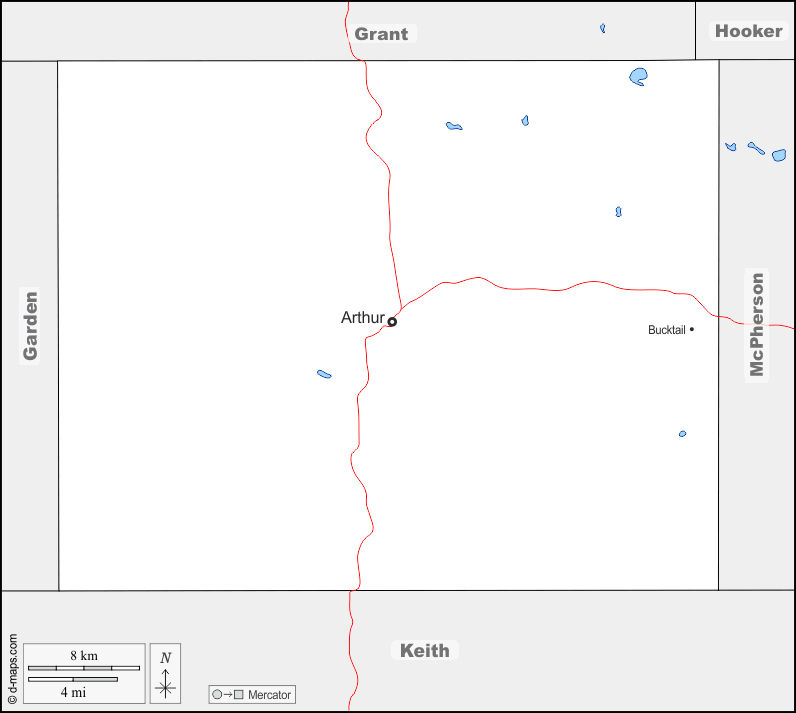Open the d-maps.com copyright link
This screenshot has height=713, width=796.
click(12, 670)
